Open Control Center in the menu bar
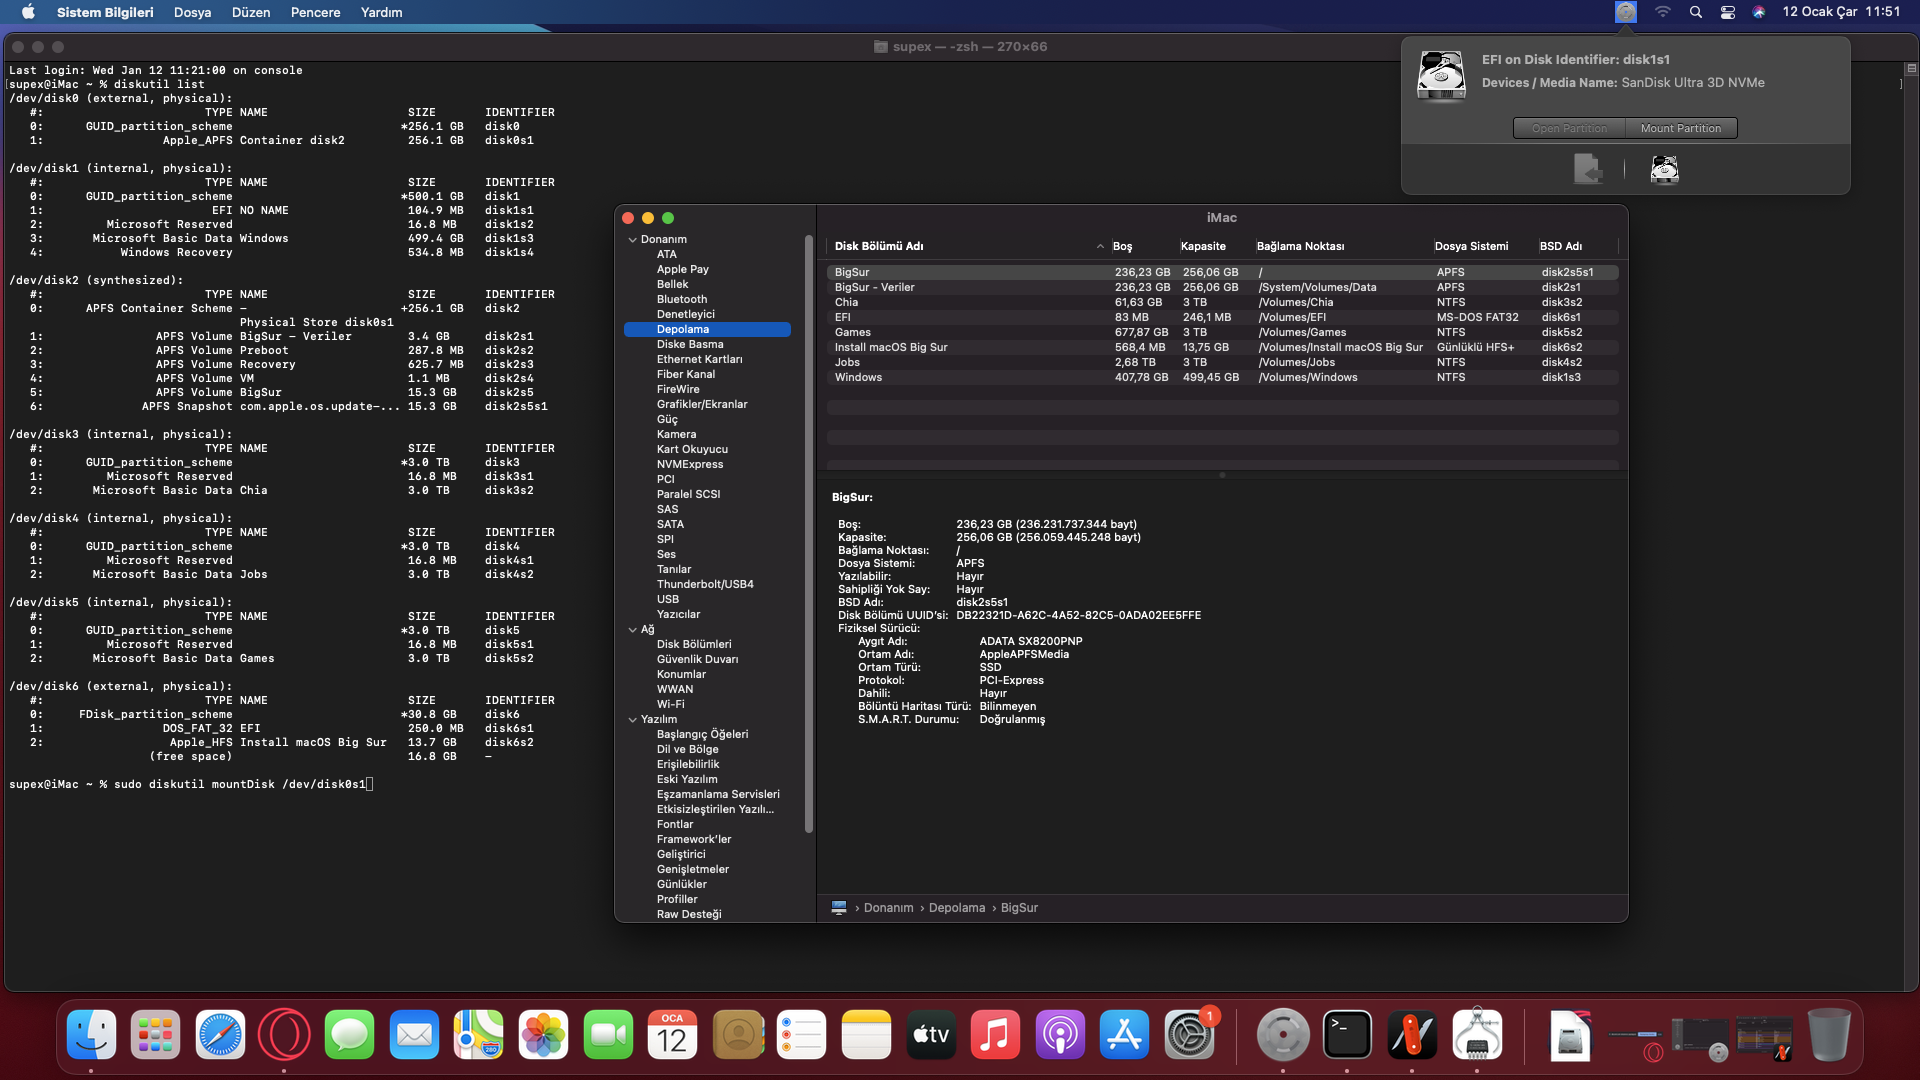 click(1728, 12)
